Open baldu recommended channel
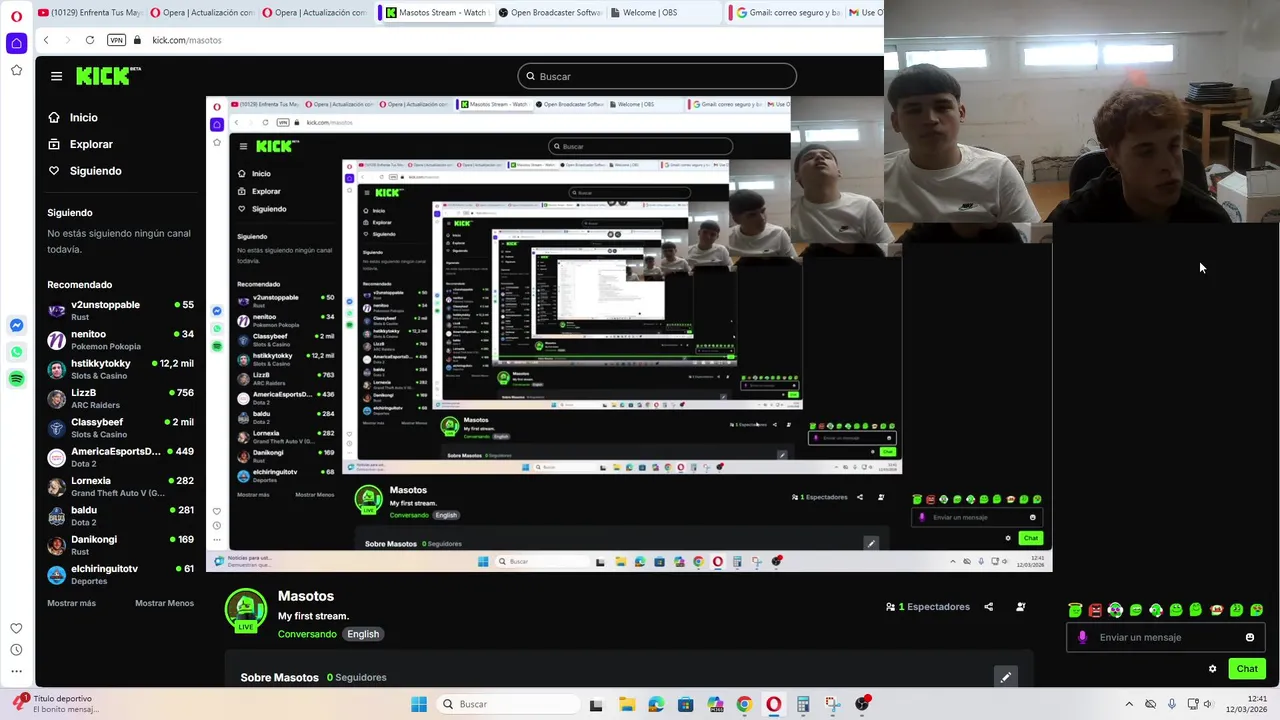 (120, 516)
